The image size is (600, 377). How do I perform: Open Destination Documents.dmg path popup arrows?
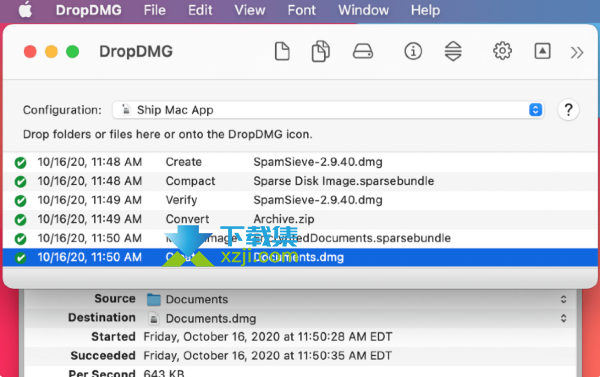pyautogui.click(x=563, y=318)
